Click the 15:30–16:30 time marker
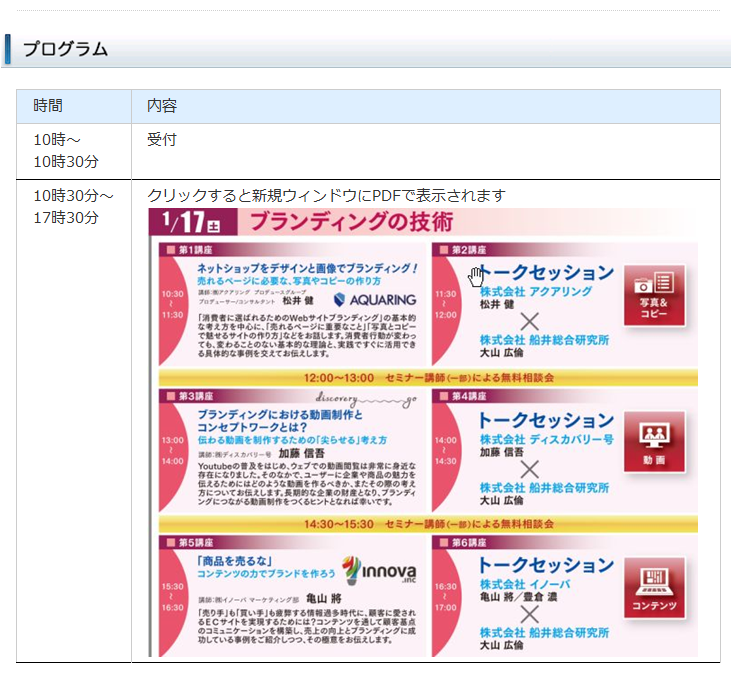 [172, 597]
